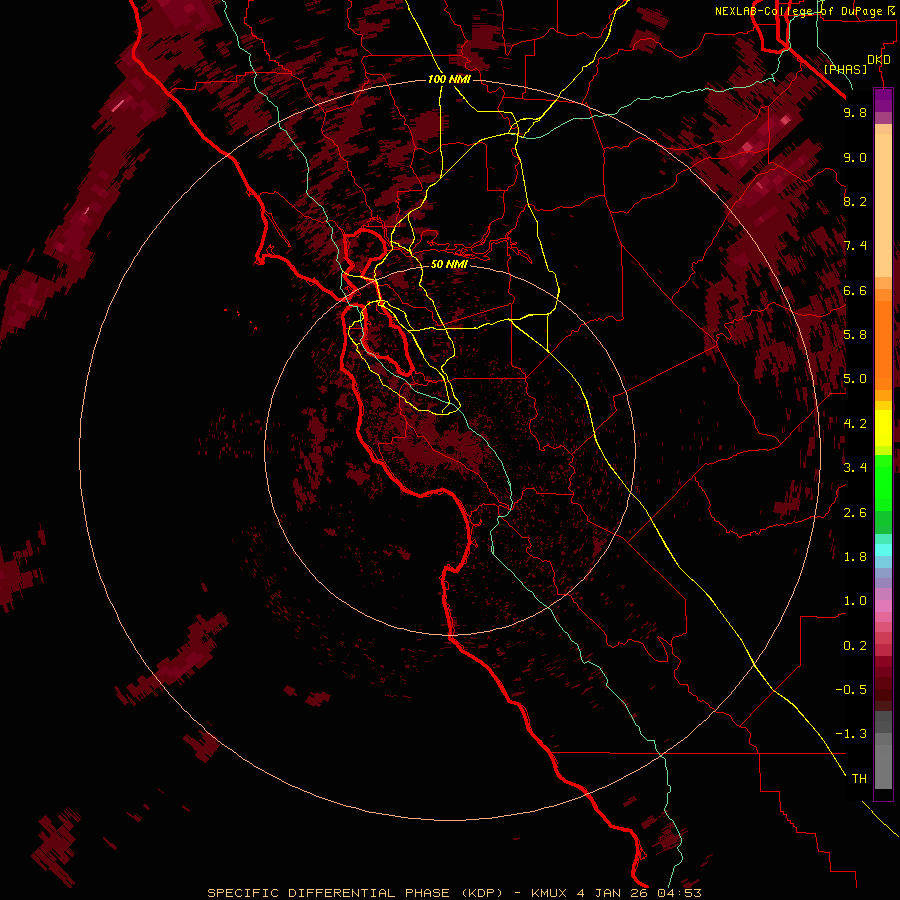Click the 8.2 value on the color scale
Screen dimensions: 900x900
click(x=855, y=201)
